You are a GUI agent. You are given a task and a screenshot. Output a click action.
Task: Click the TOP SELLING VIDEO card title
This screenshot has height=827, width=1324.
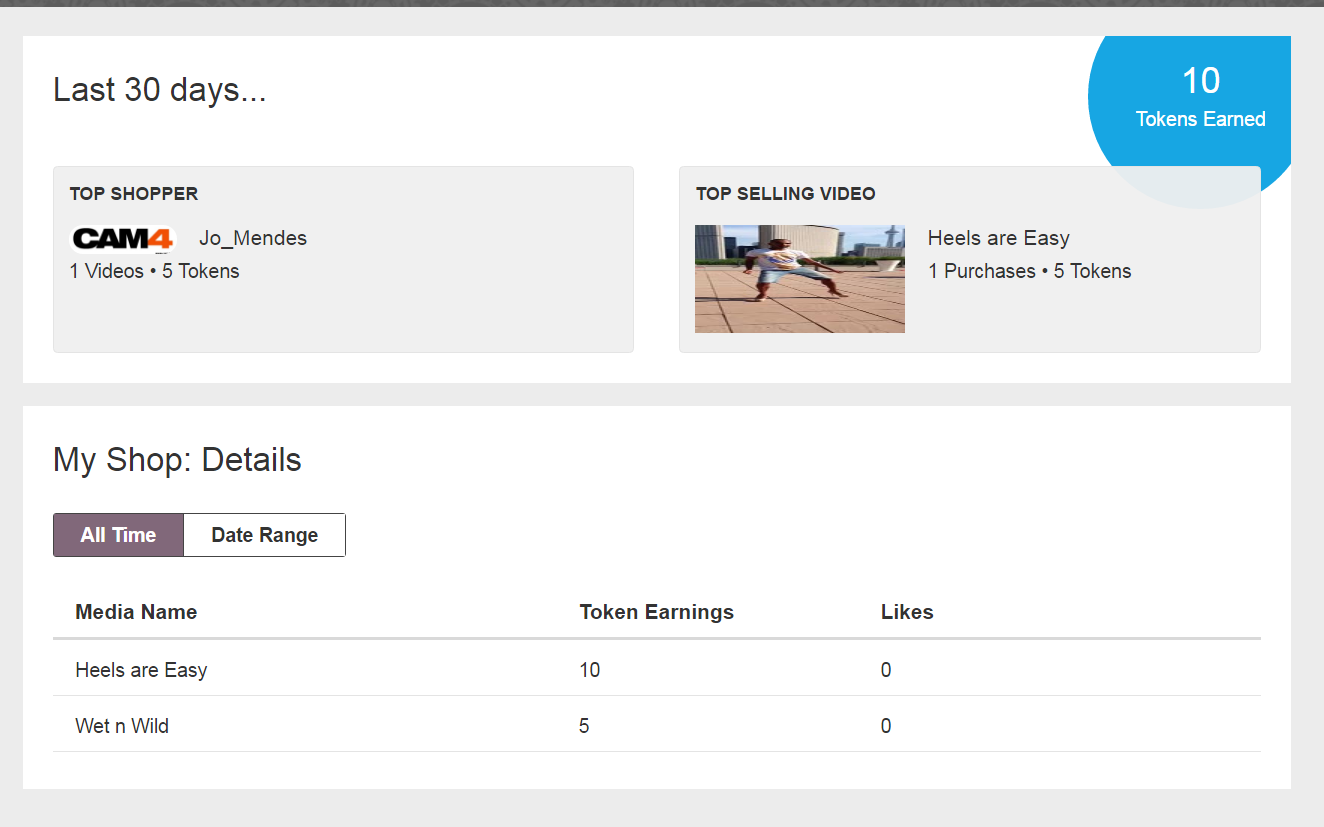click(x=785, y=194)
